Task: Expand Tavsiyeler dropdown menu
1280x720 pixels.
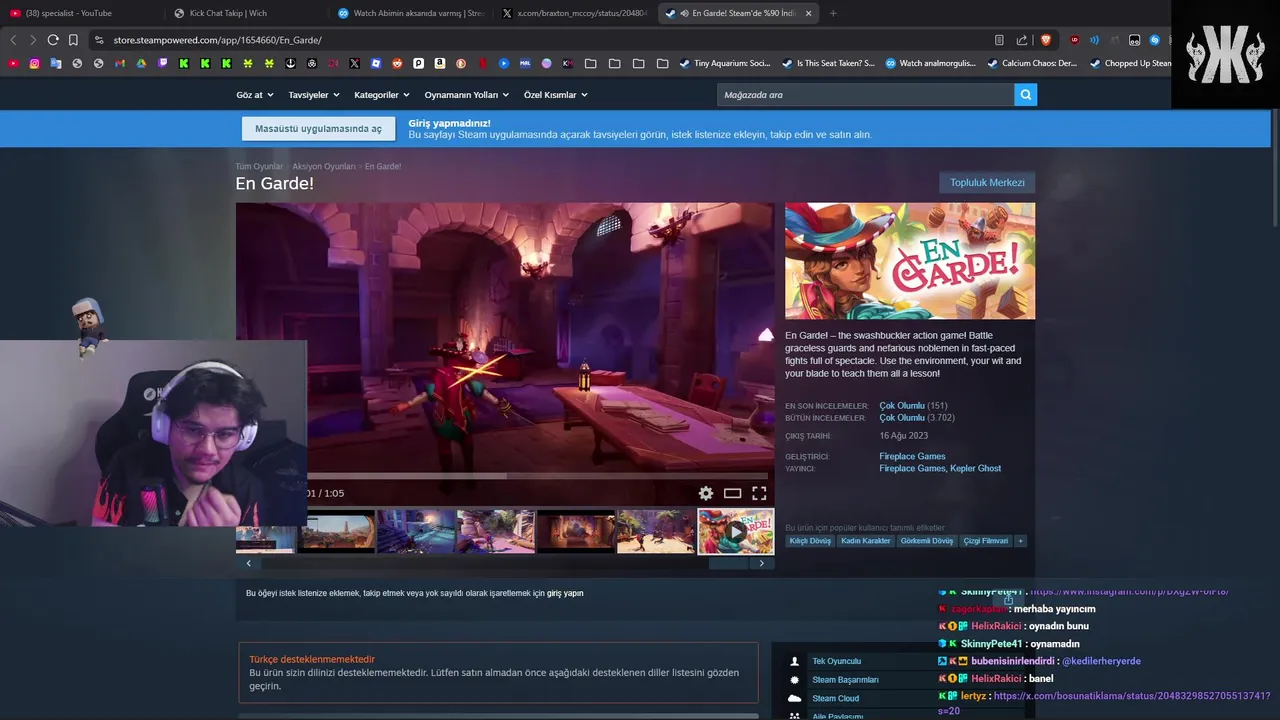Action: (314, 95)
